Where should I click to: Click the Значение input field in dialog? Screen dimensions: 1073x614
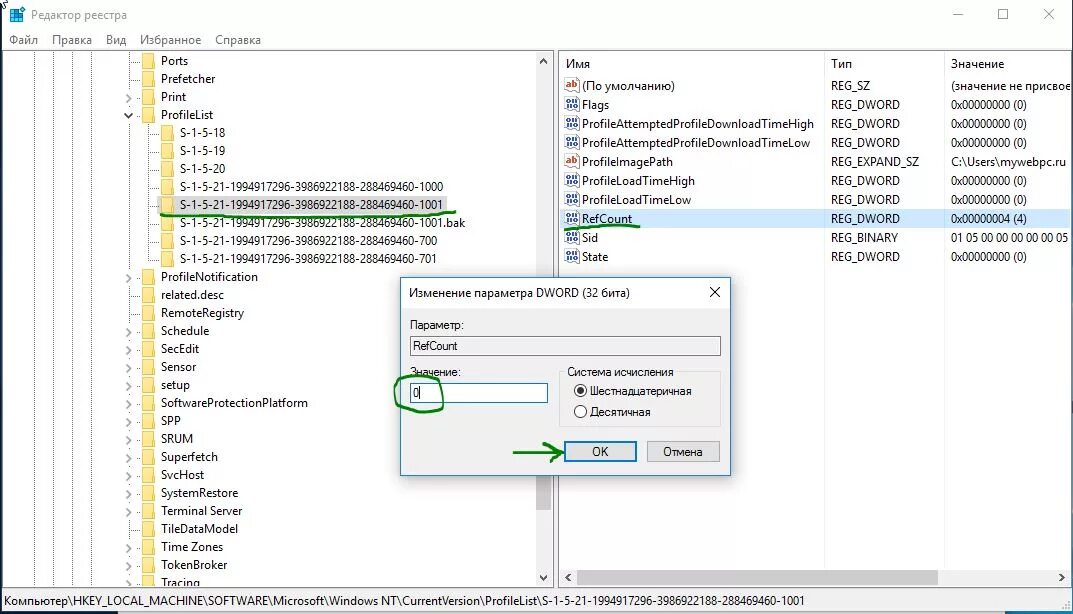coord(478,392)
